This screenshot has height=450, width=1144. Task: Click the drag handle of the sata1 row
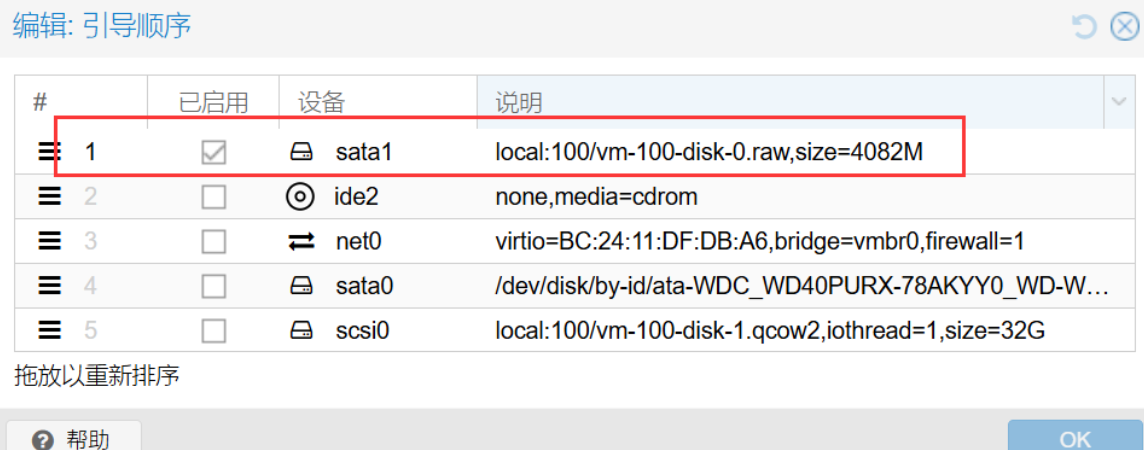[x=49, y=152]
